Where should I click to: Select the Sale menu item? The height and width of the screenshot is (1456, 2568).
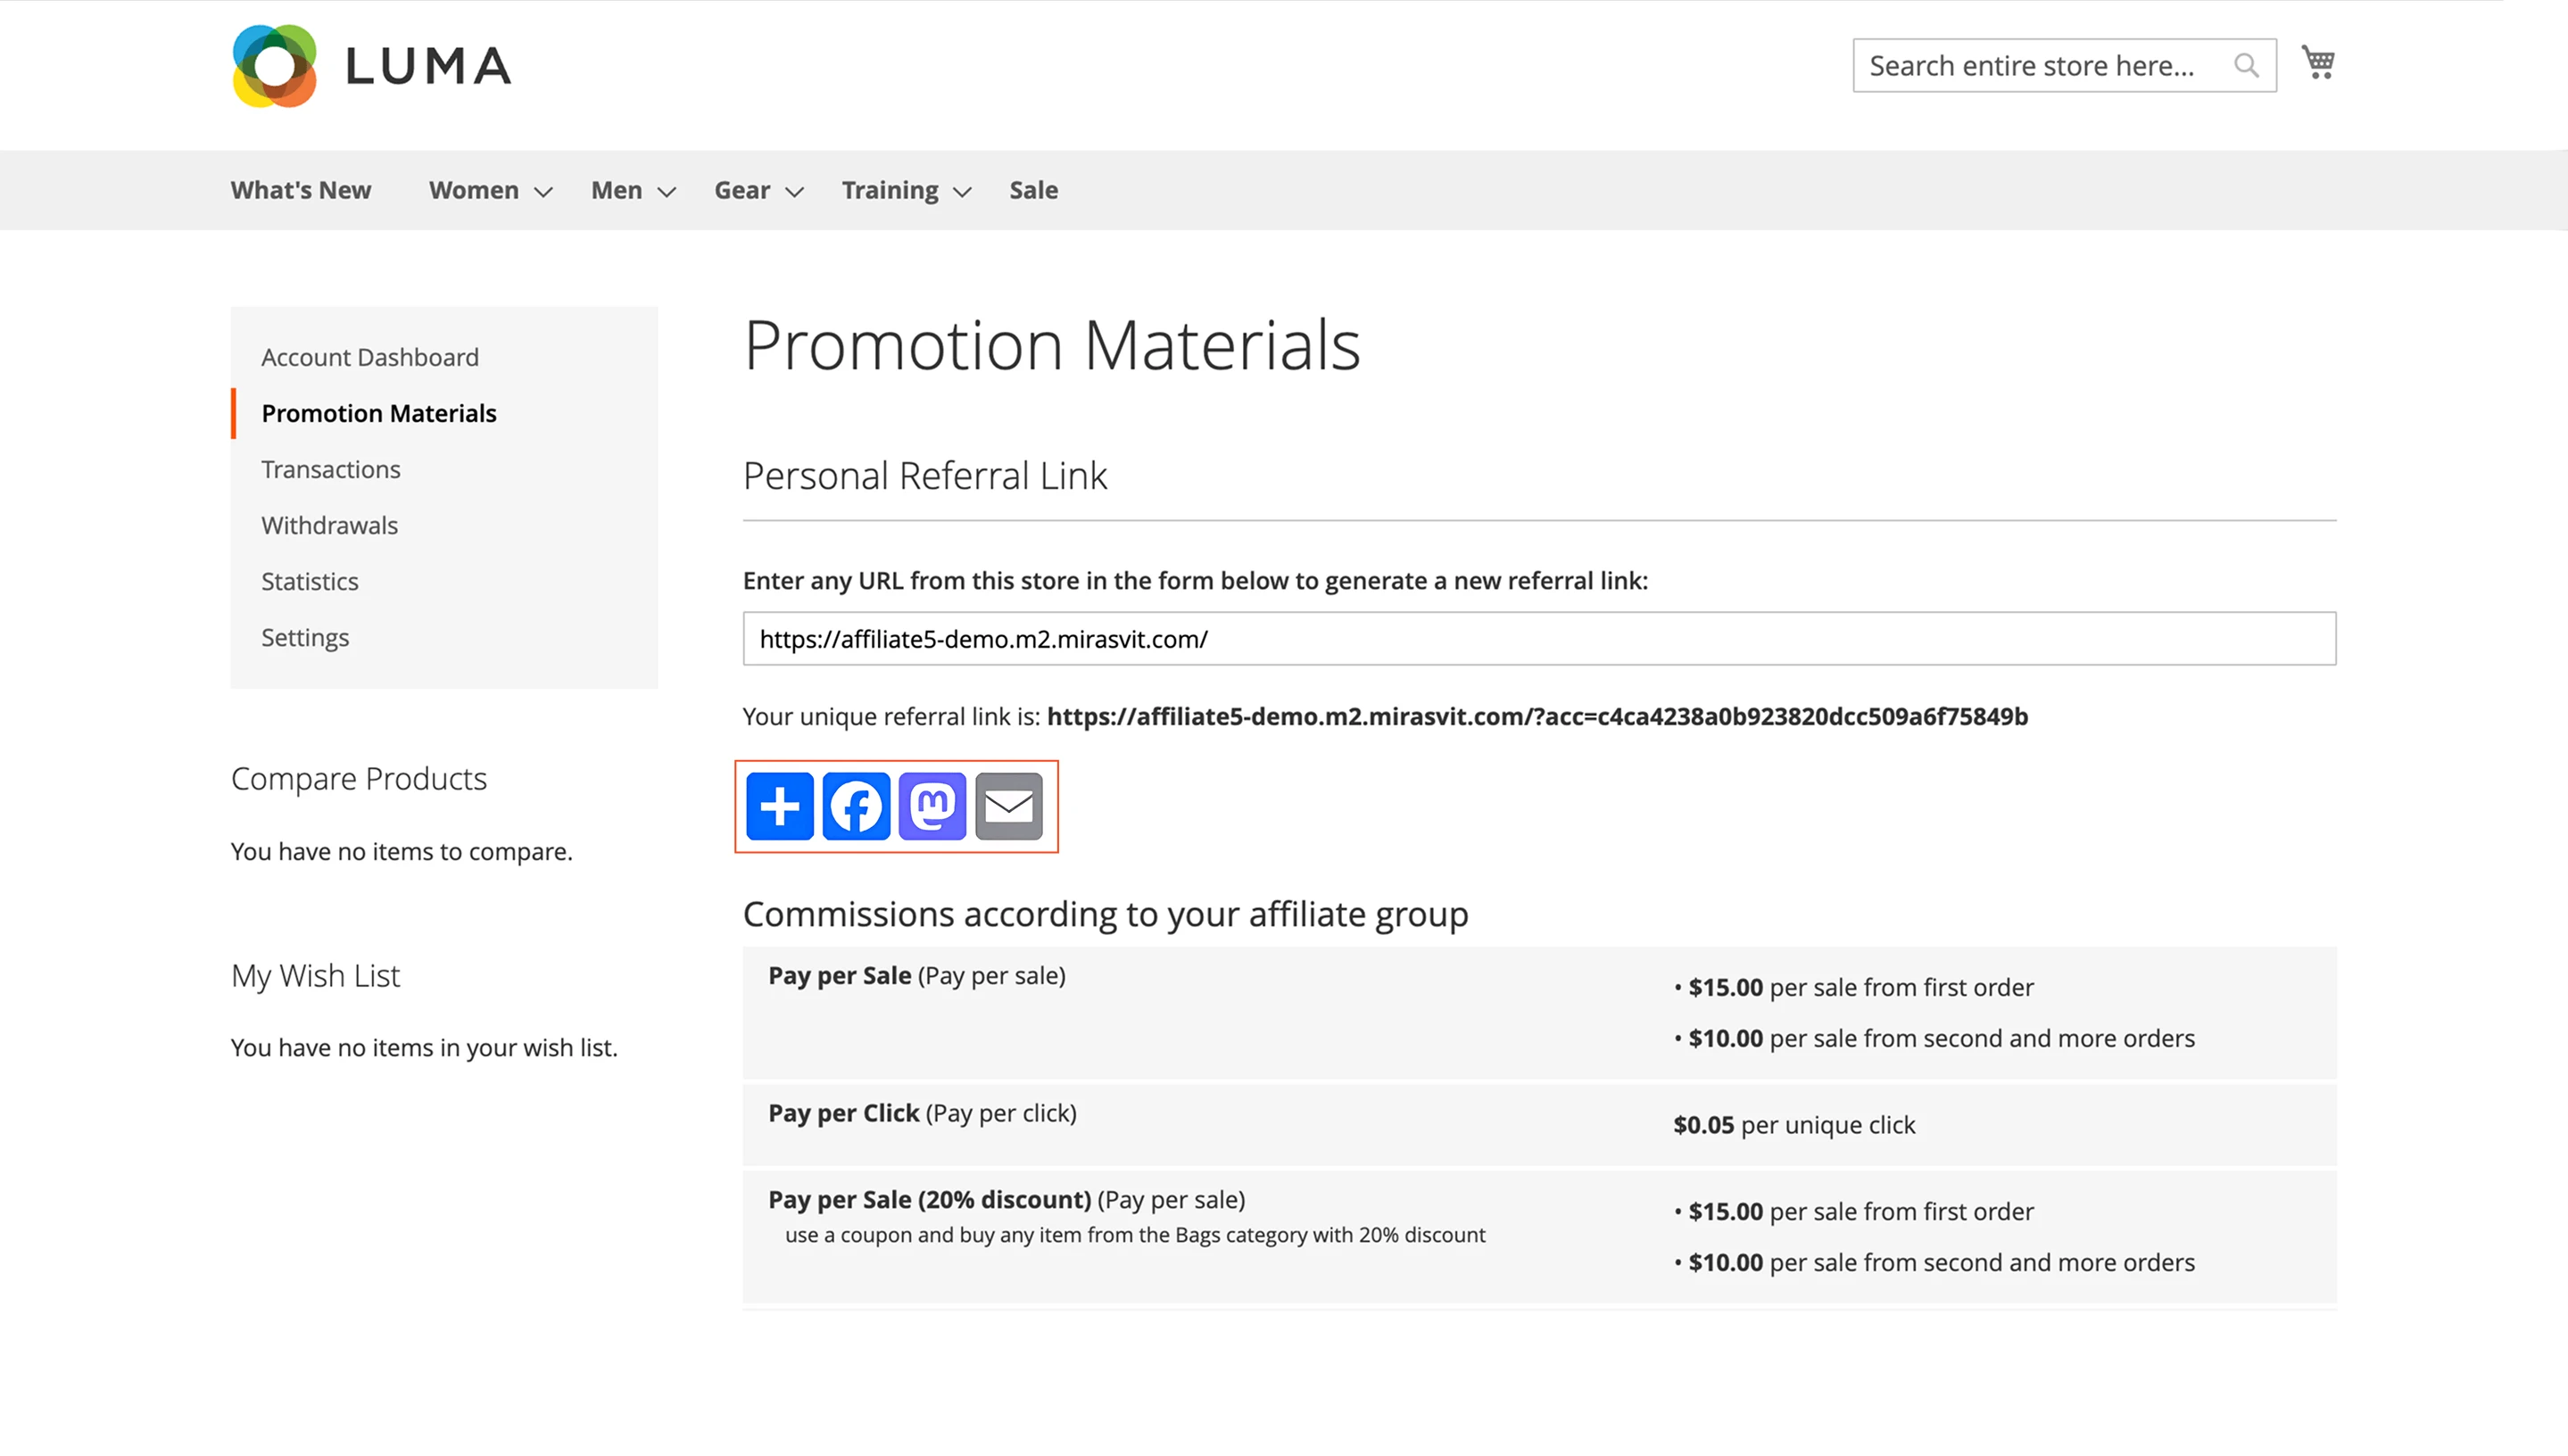(x=1033, y=190)
